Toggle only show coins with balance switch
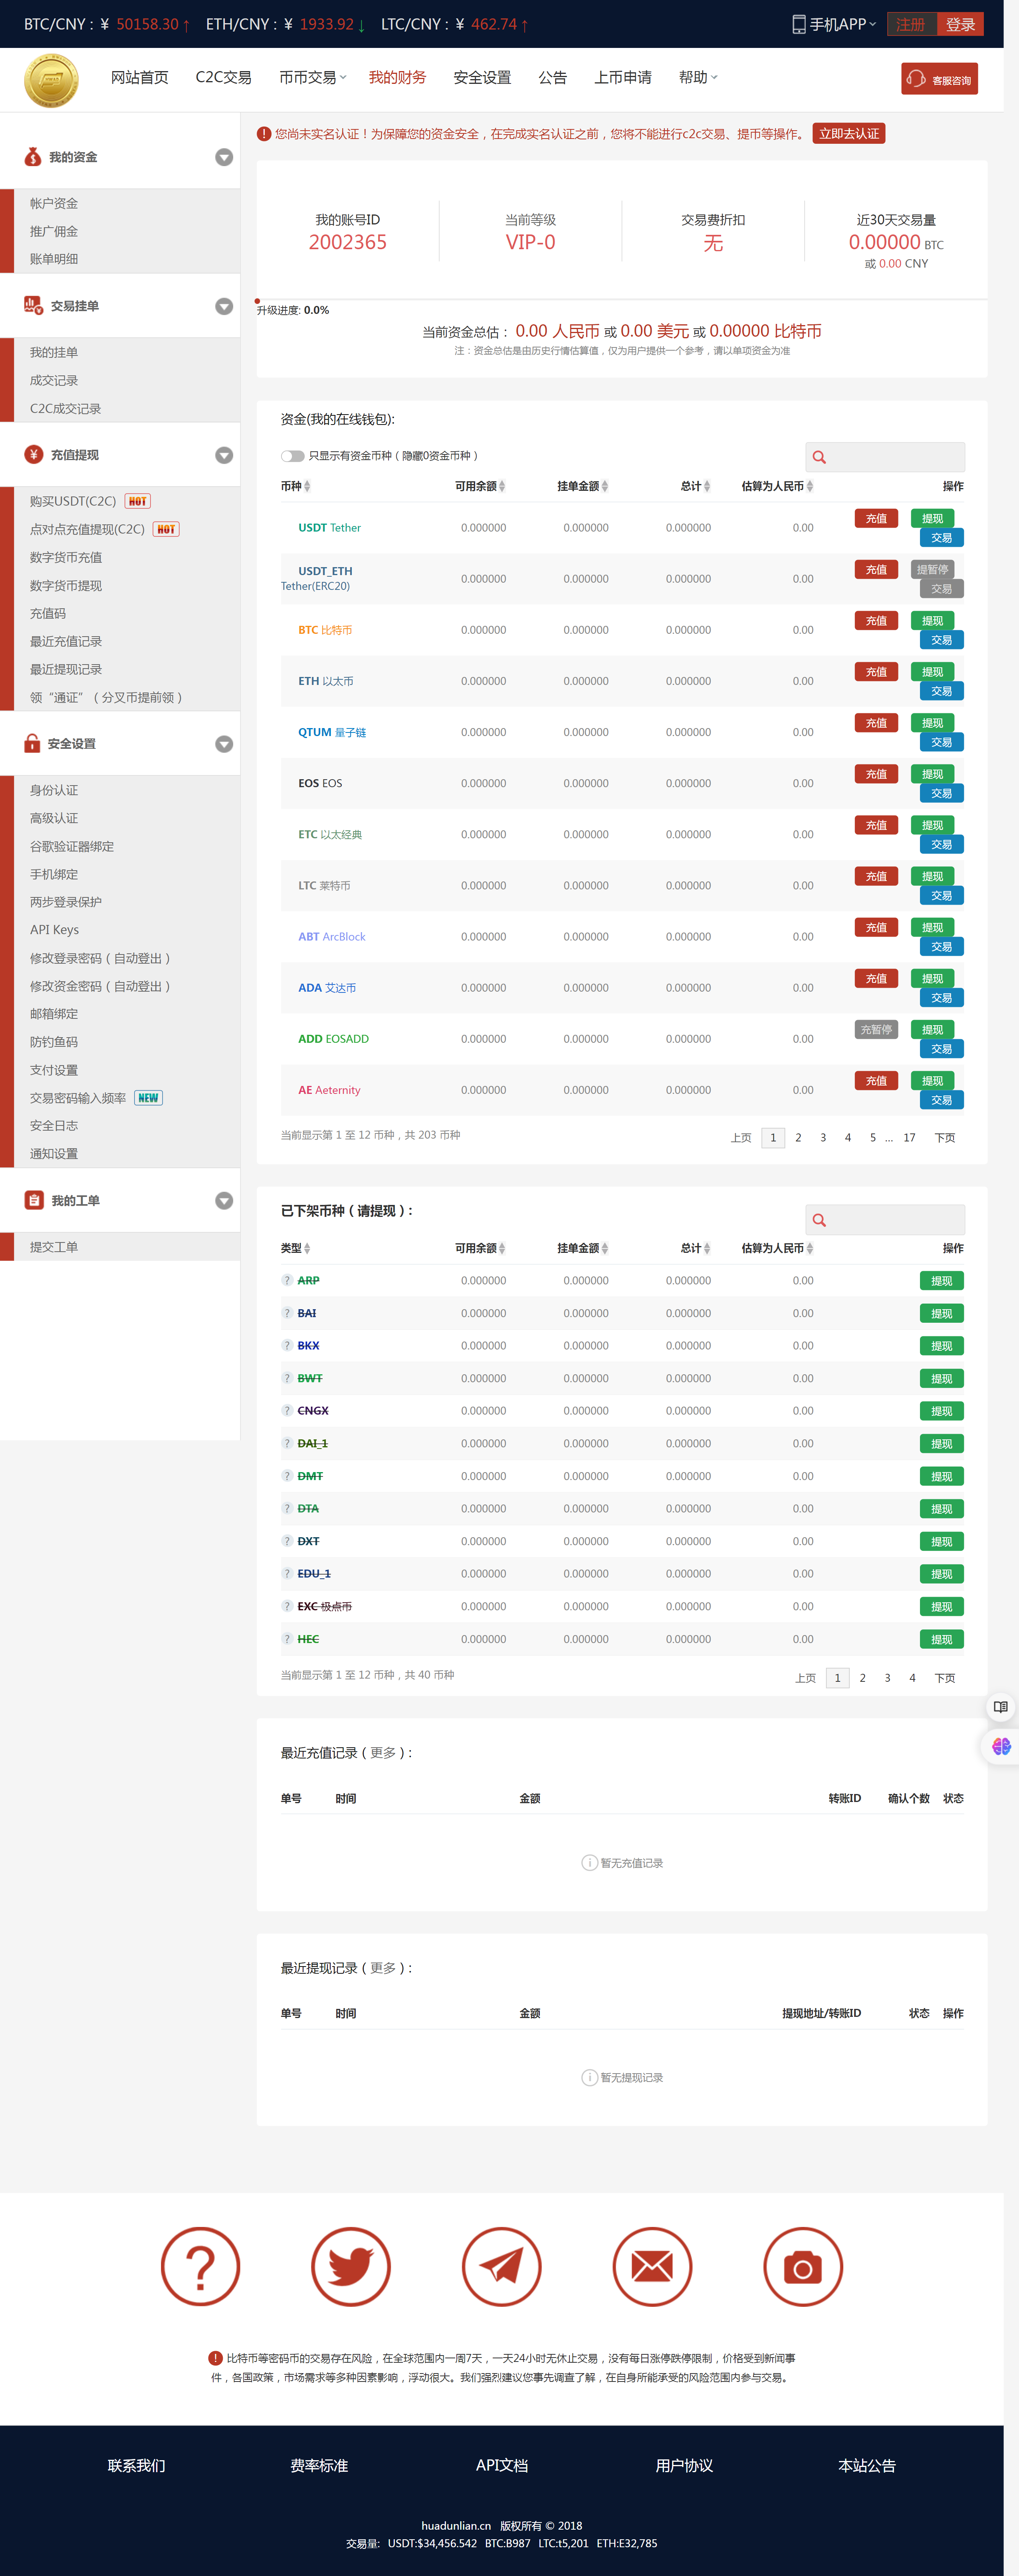 point(292,456)
